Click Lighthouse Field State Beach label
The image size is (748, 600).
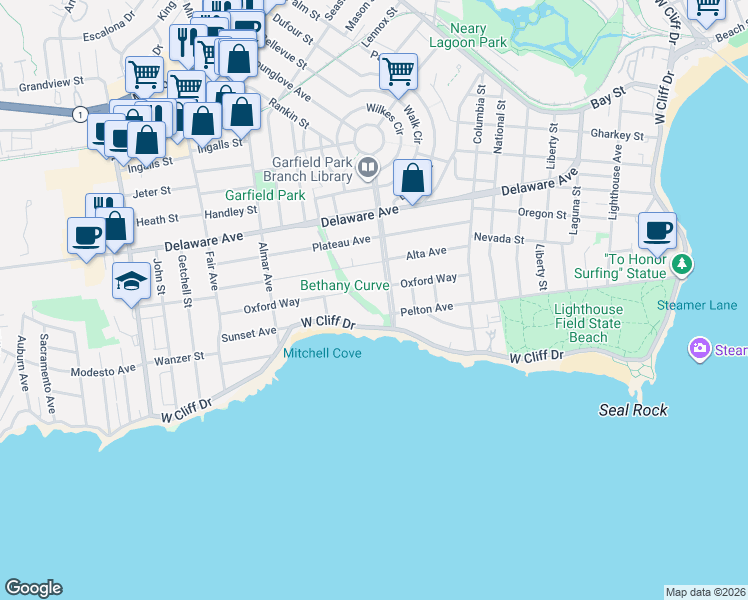coord(588,323)
